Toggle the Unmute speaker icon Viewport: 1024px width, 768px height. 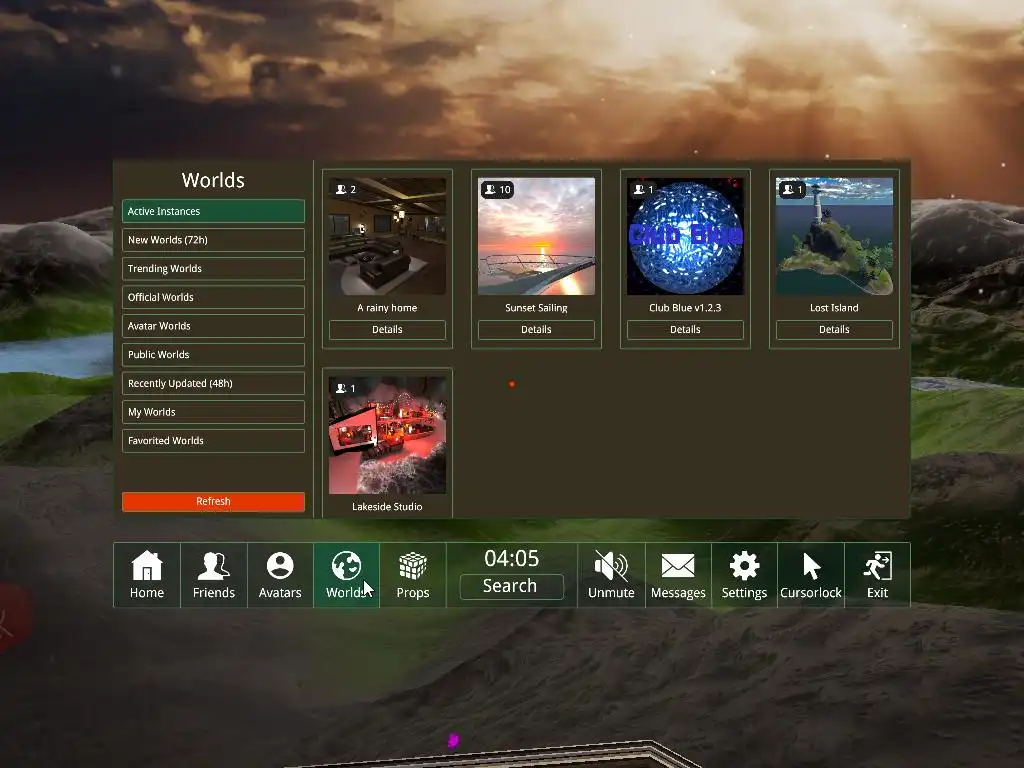click(611, 566)
